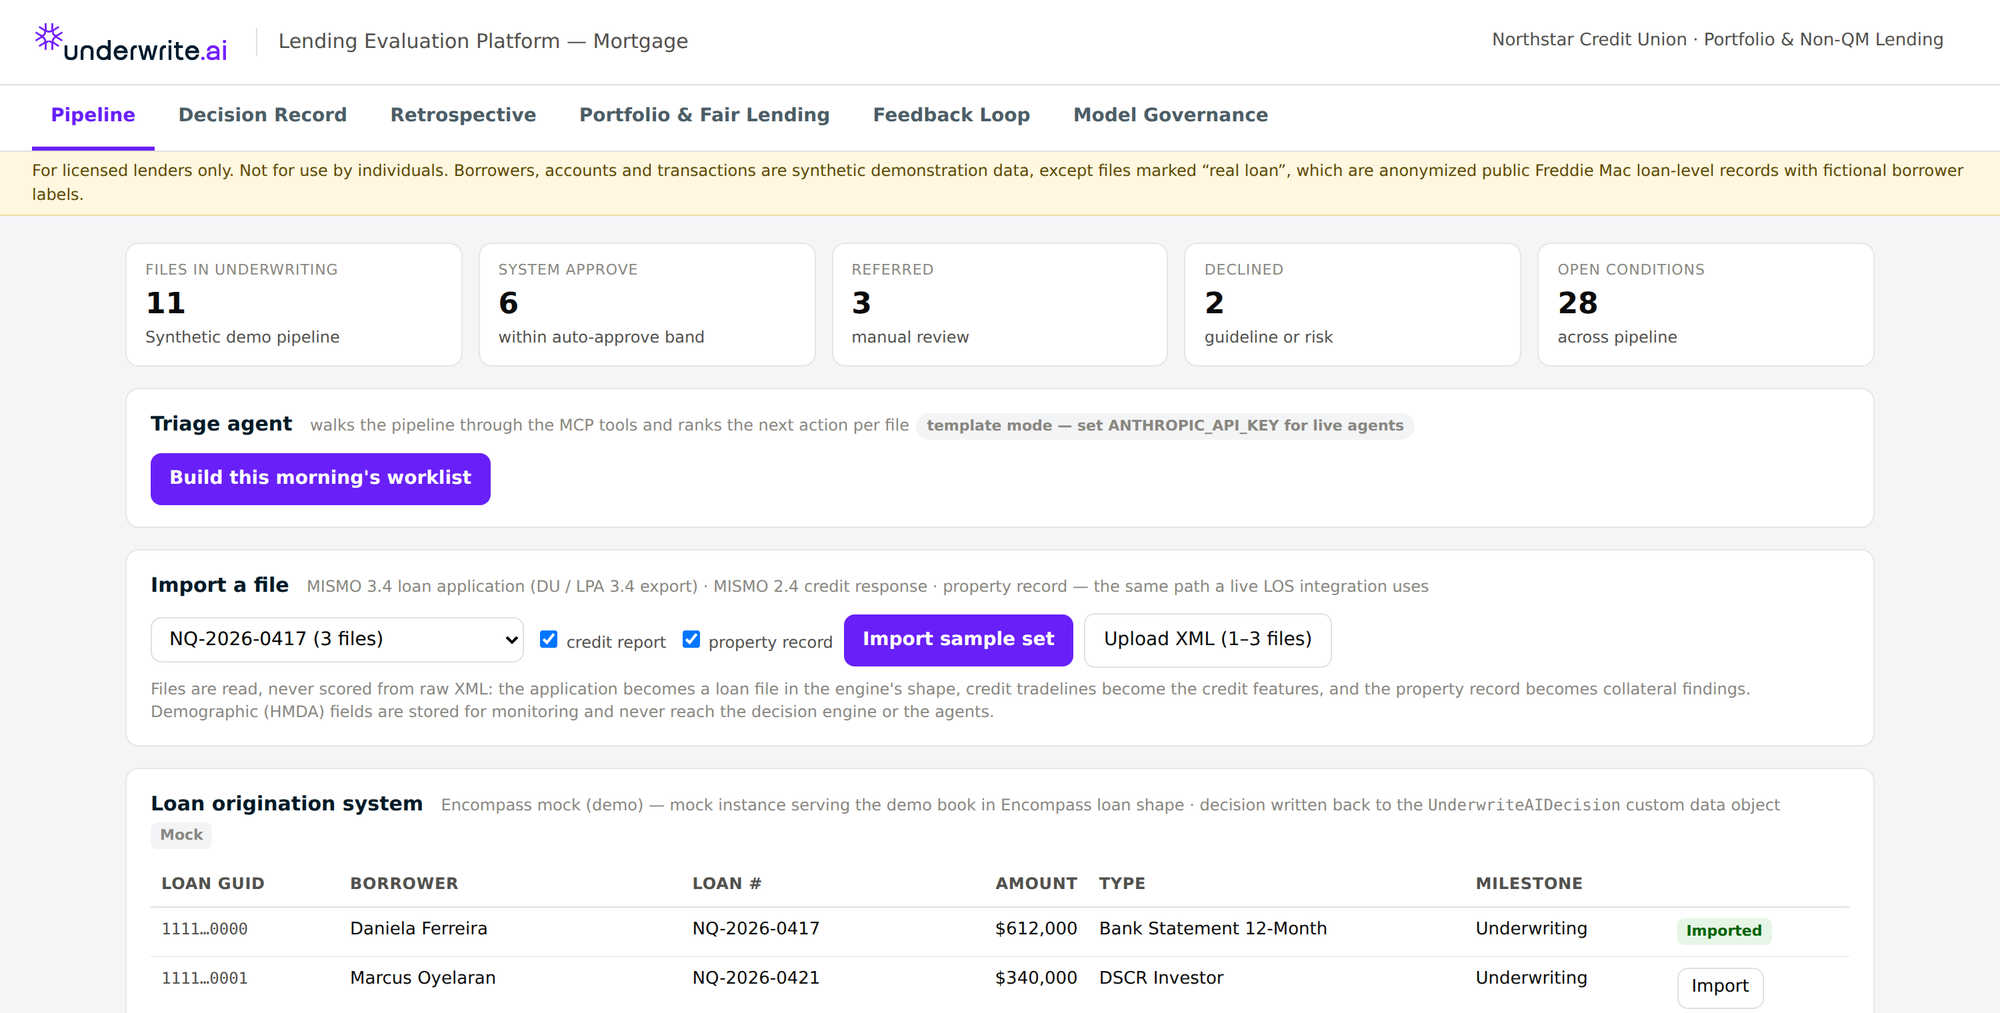Viewport: 2000px width, 1013px height.
Task: Select borrower Daniela Ferreira
Action: click(x=419, y=929)
